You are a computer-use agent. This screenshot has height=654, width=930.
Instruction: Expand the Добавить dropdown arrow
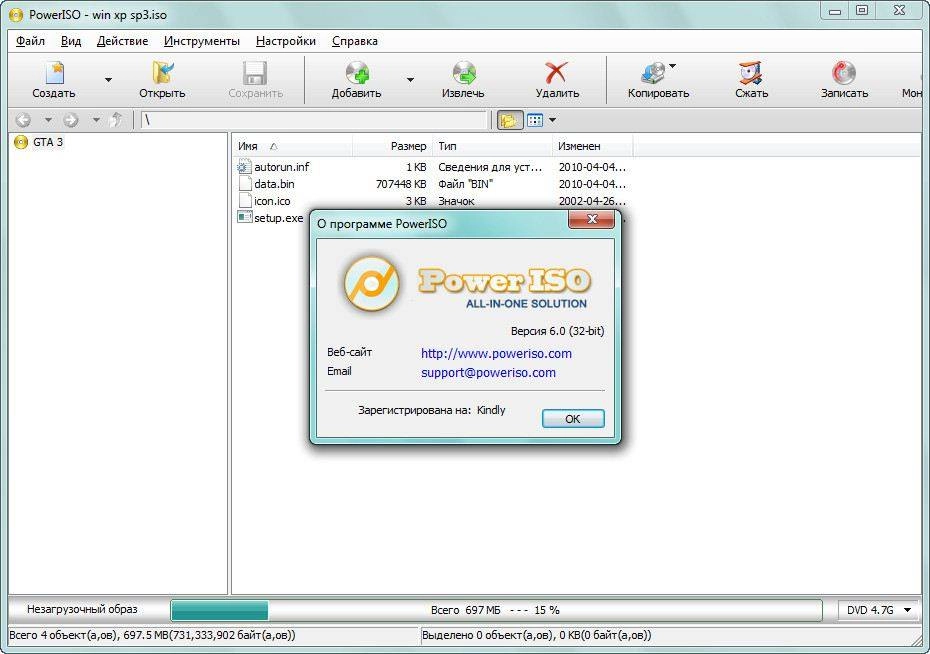pos(410,79)
